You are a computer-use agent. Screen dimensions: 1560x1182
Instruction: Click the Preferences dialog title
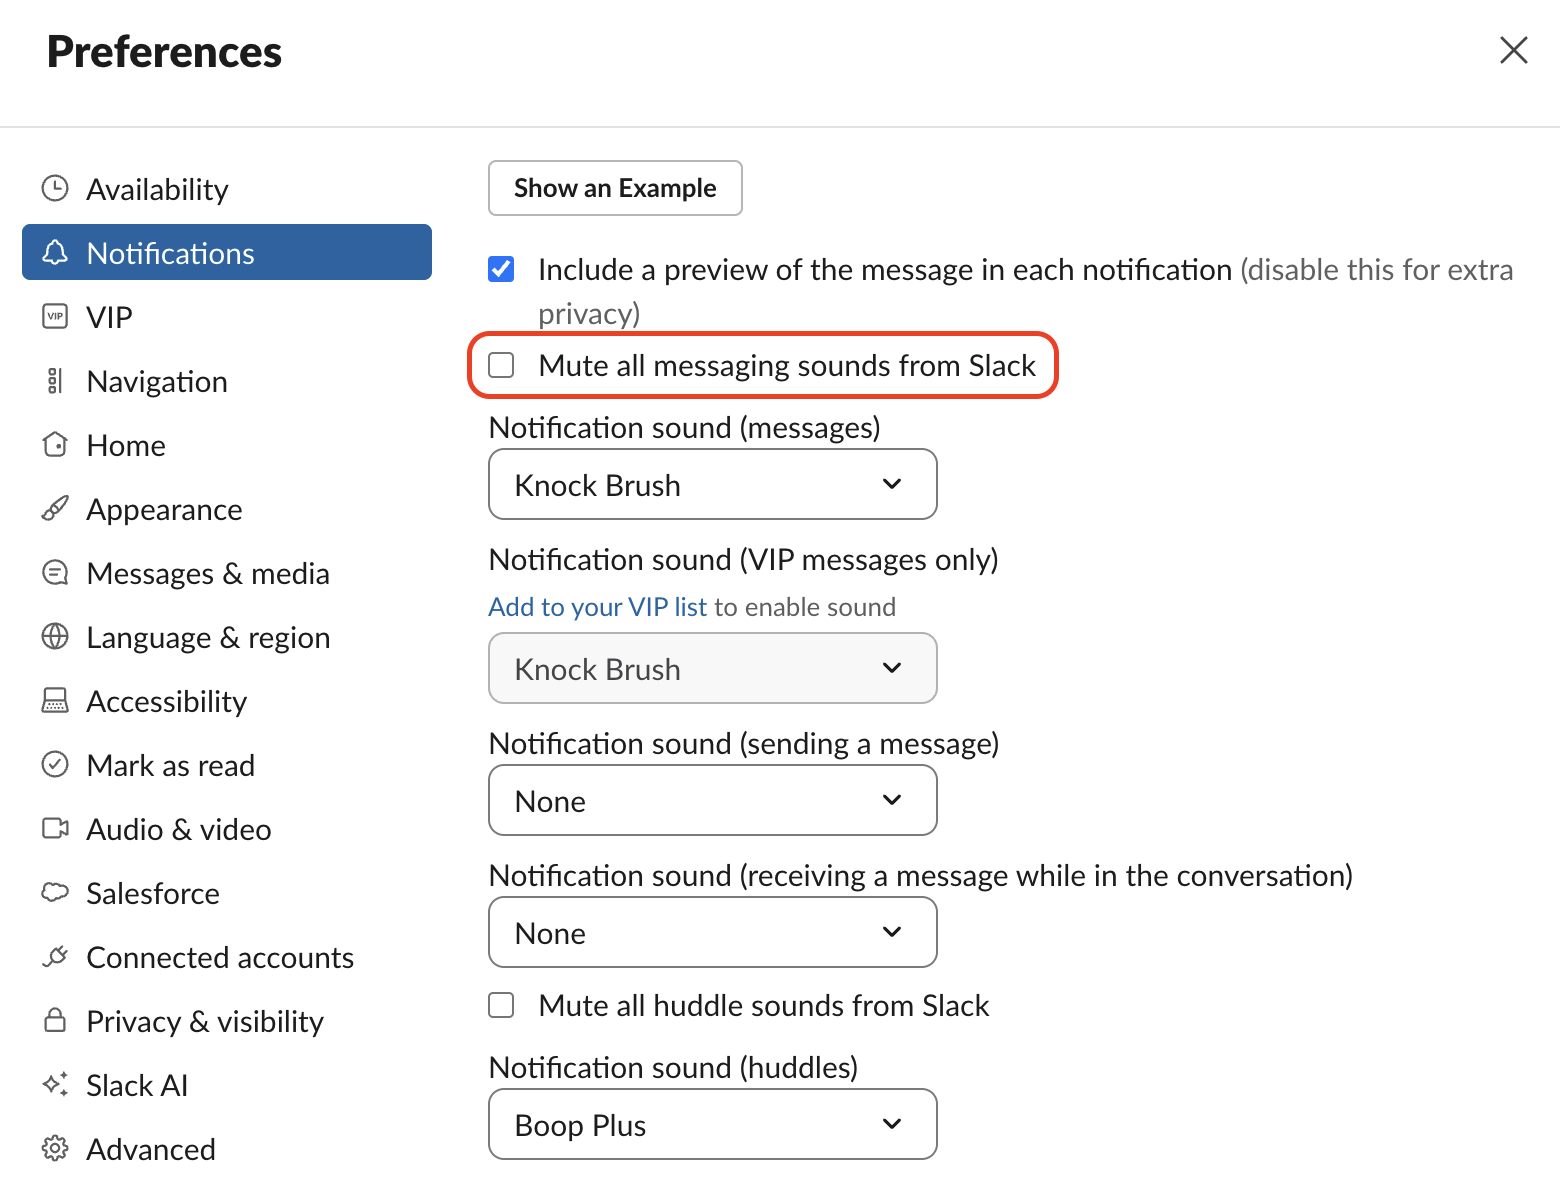pos(164,51)
